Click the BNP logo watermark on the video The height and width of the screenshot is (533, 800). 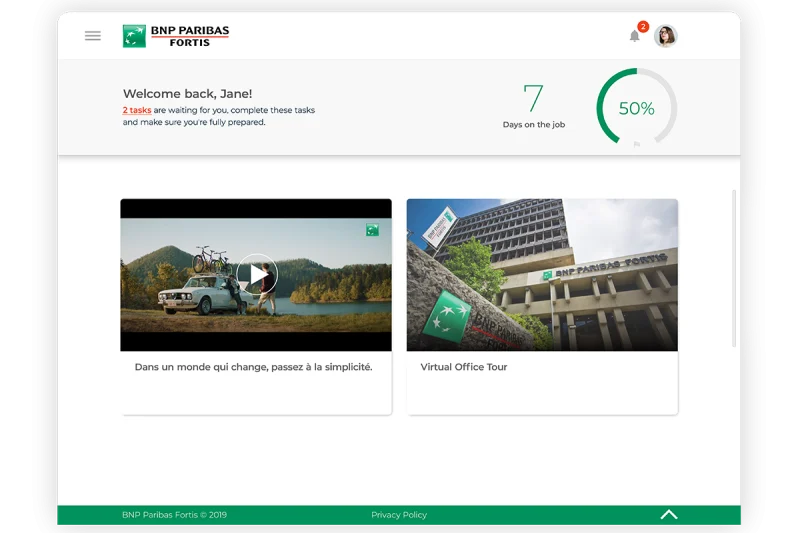pyautogui.click(x=372, y=231)
